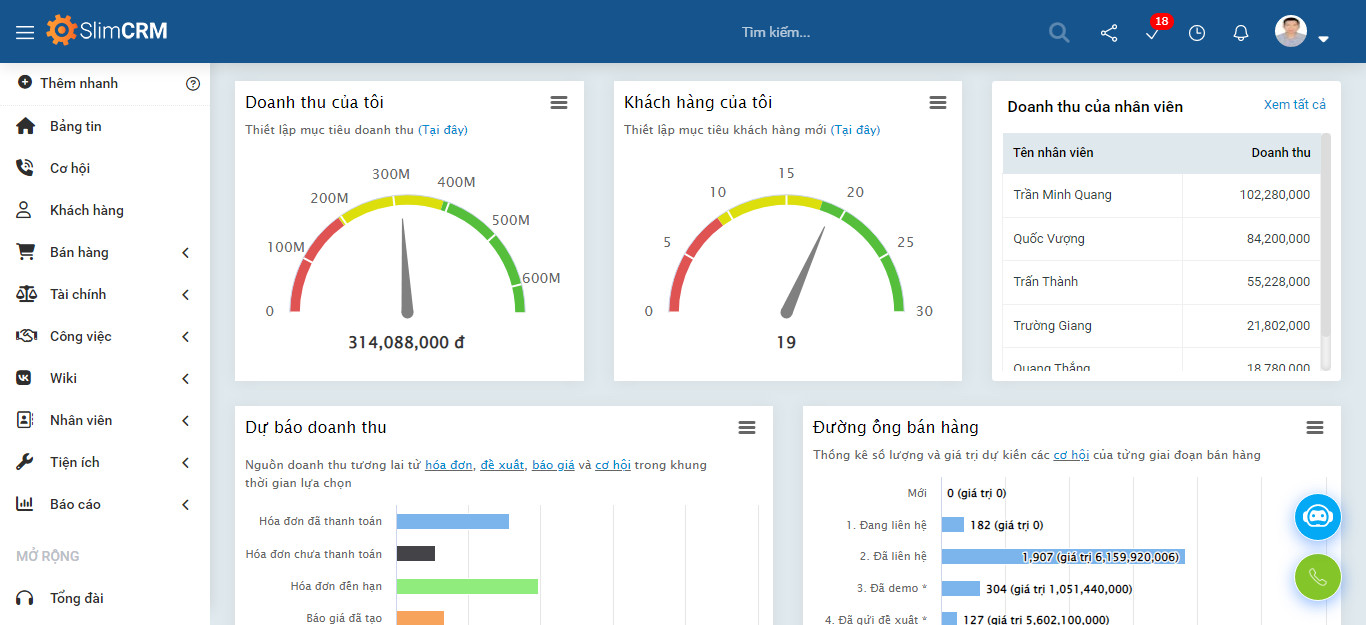Image resolution: width=1366 pixels, height=625 pixels.
Task: Click the green phone call floating button
Action: coord(1317,577)
